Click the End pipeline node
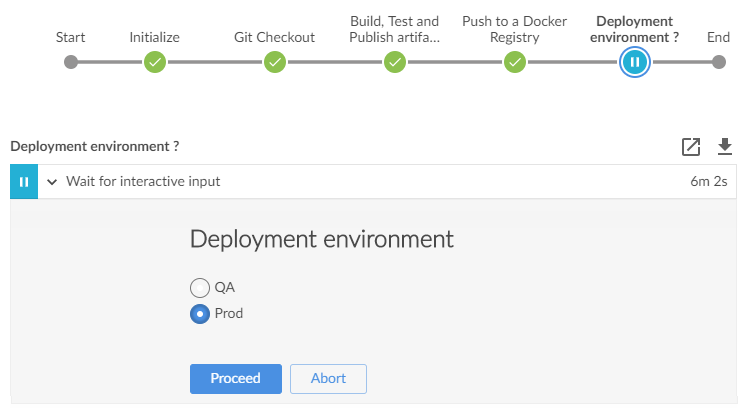 [x=718, y=62]
